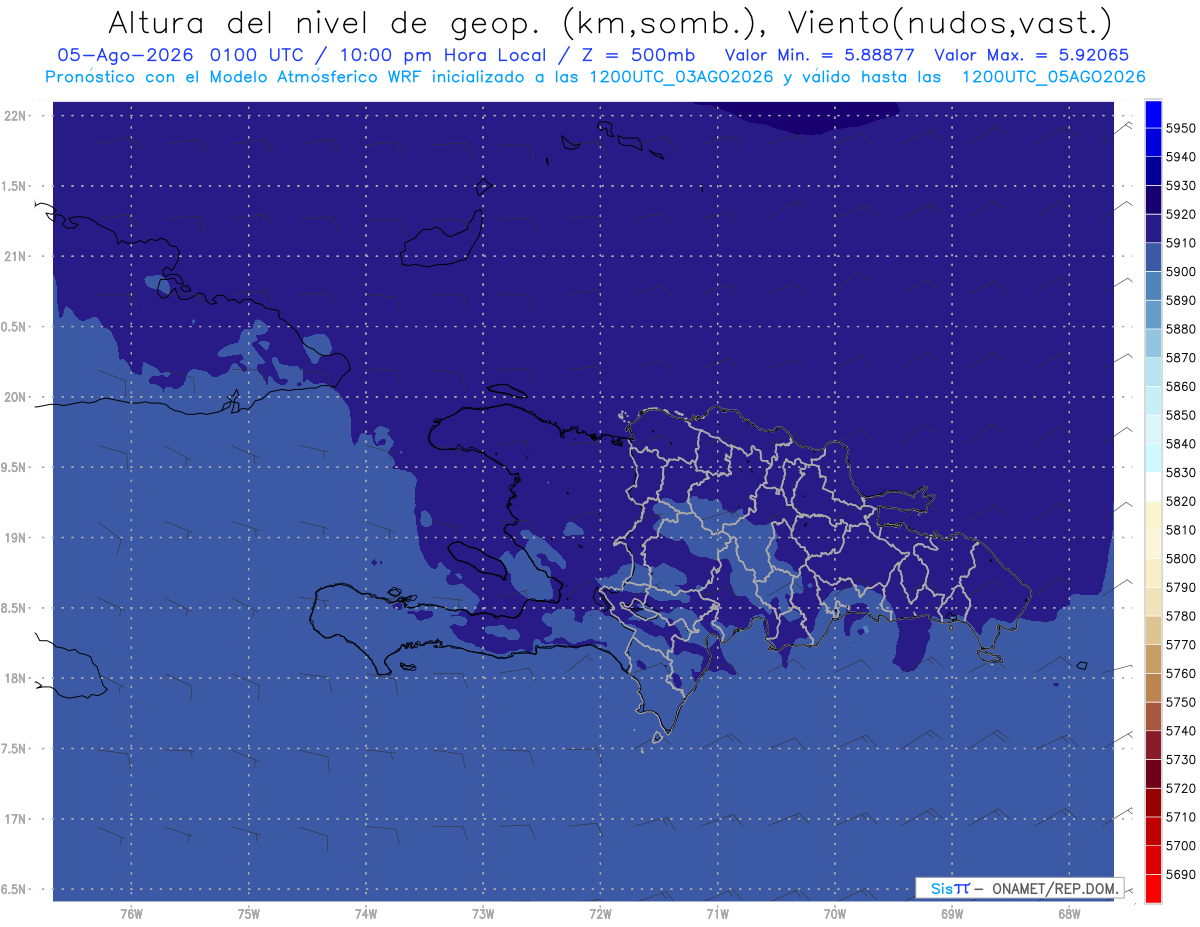1200x927 pixels.
Task: Click the '75W' longitude label
Action: click(249, 914)
